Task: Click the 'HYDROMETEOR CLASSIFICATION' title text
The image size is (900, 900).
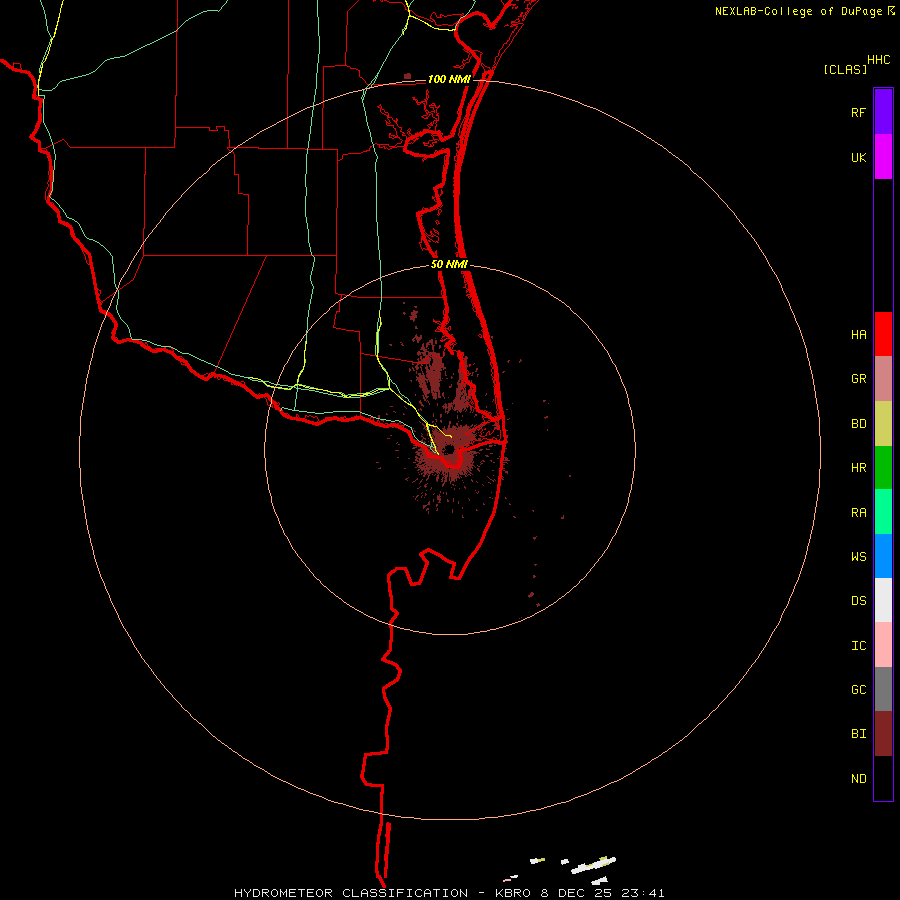Action: click(x=351, y=893)
